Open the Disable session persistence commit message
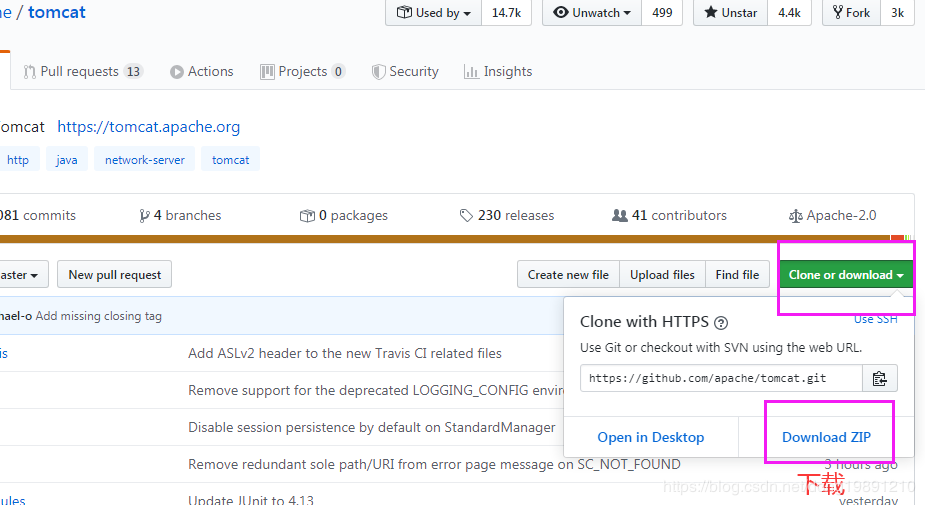 pos(372,427)
